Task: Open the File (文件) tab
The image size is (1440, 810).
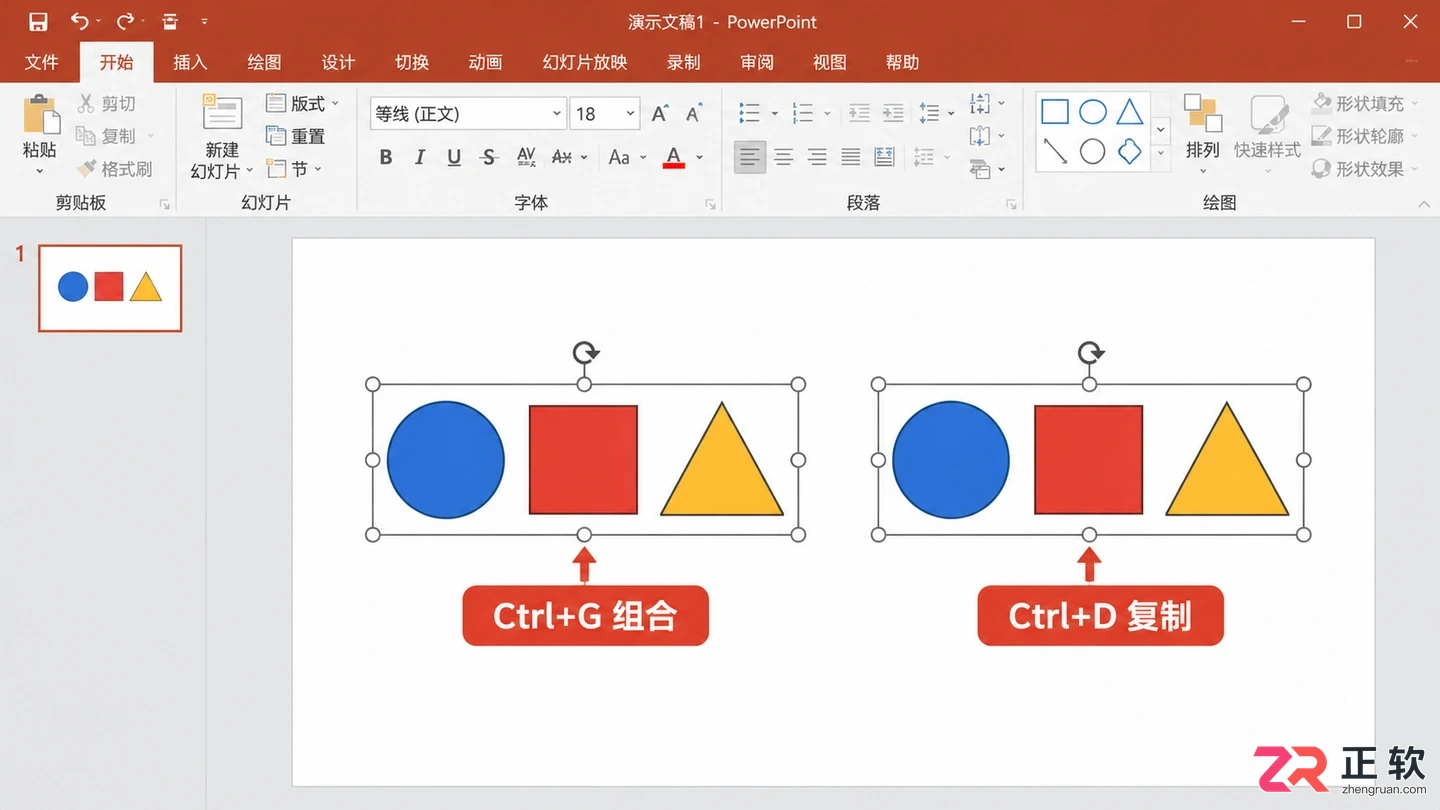Action: 41,62
